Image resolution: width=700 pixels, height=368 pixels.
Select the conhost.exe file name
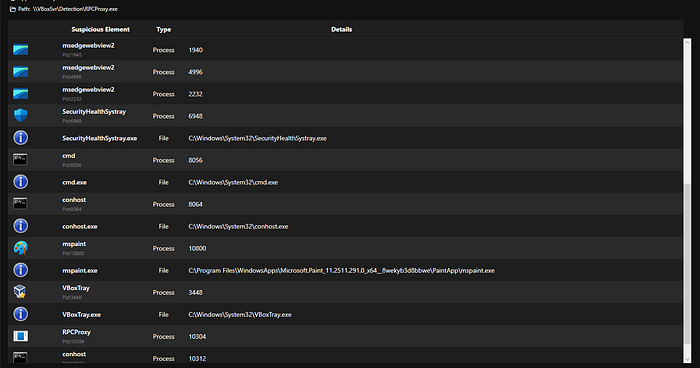80,226
